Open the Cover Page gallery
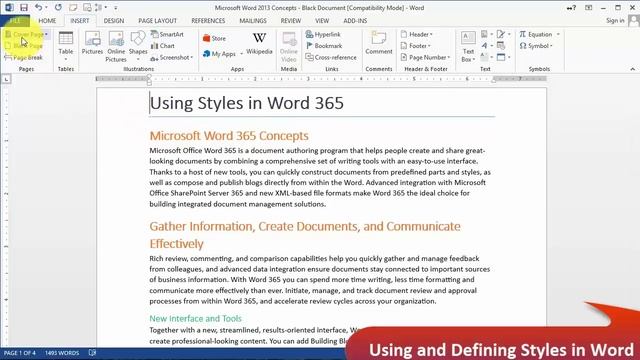Screen dimensions: 640x360 tap(27, 34)
